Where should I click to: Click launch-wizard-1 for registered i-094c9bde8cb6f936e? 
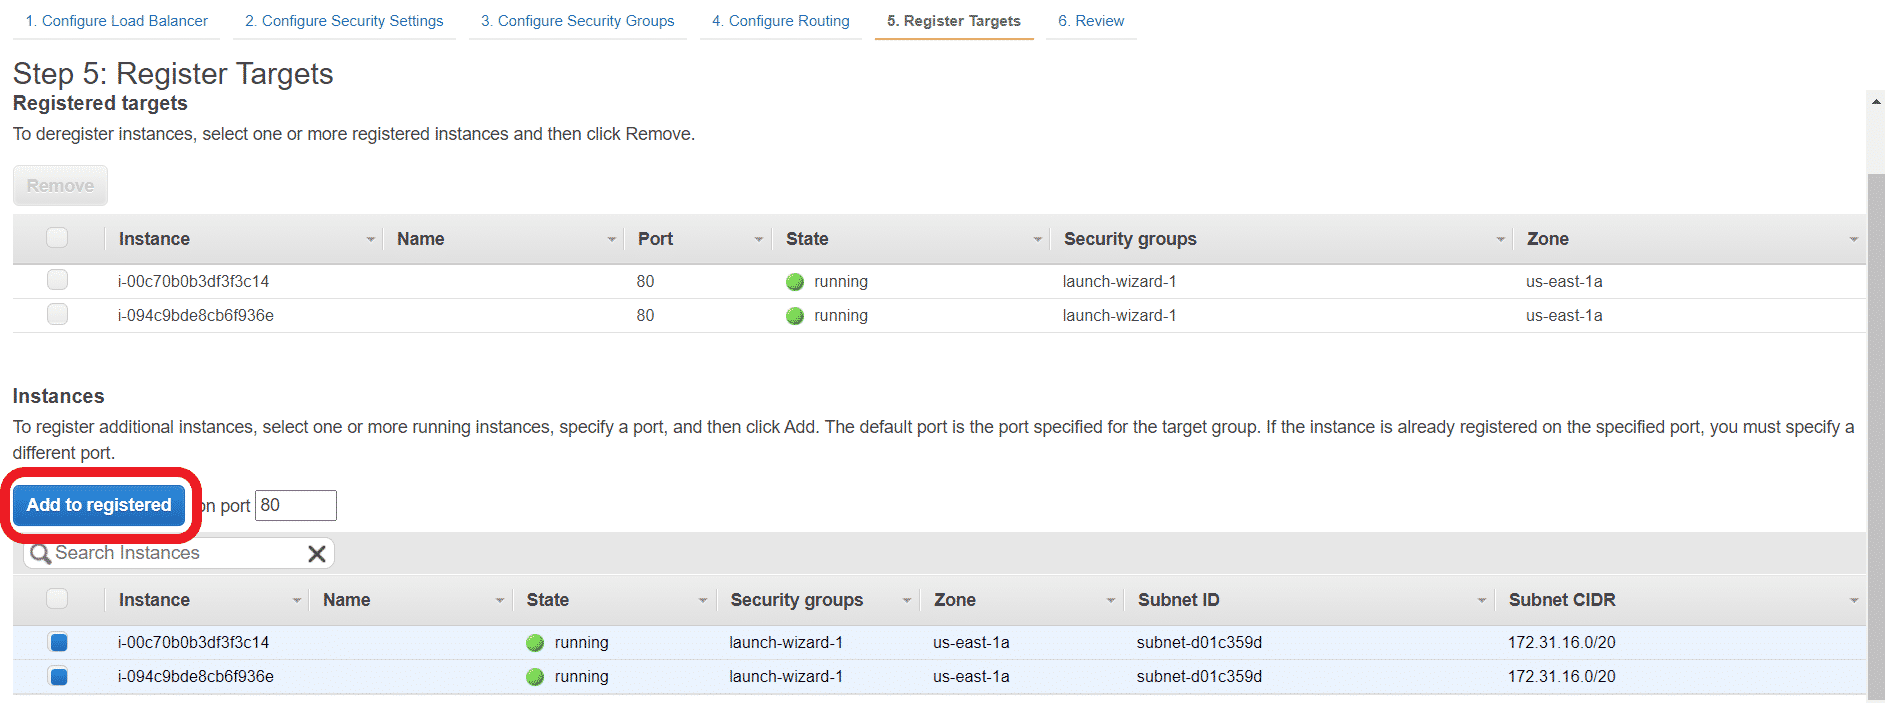(x=1119, y=316)
